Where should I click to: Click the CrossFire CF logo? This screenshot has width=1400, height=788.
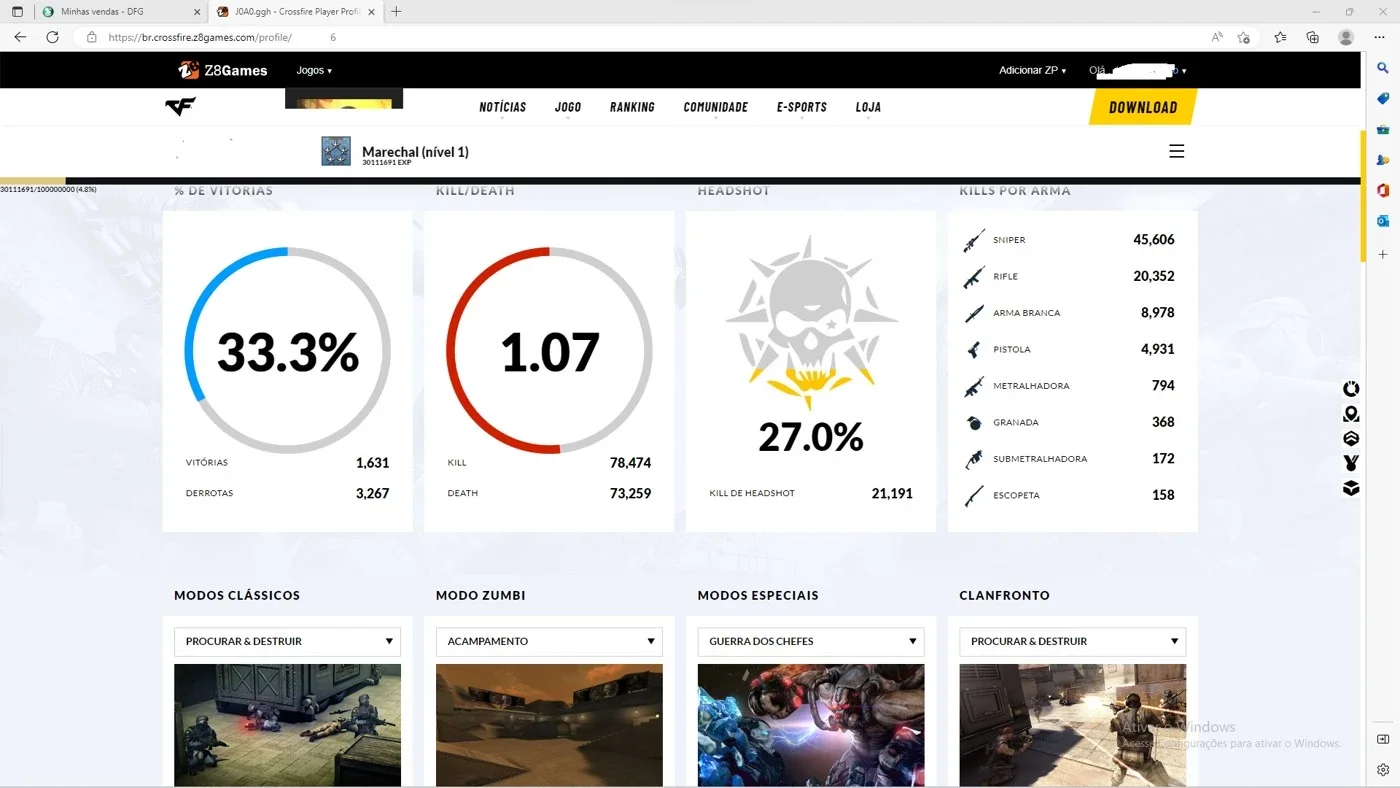coord(181,107)
